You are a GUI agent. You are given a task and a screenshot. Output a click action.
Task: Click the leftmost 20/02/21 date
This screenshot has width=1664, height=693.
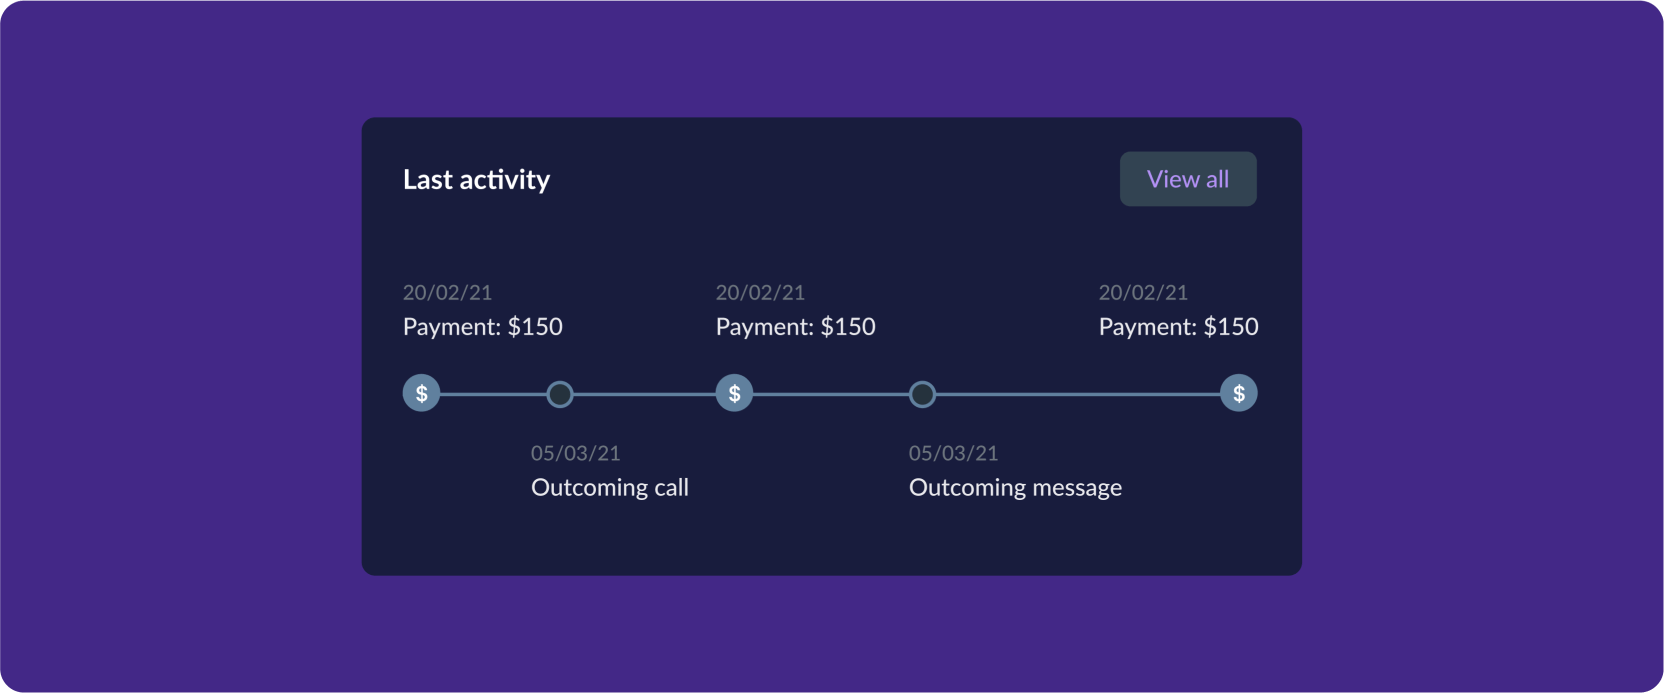pyautogui.click(x=448, y=293)
